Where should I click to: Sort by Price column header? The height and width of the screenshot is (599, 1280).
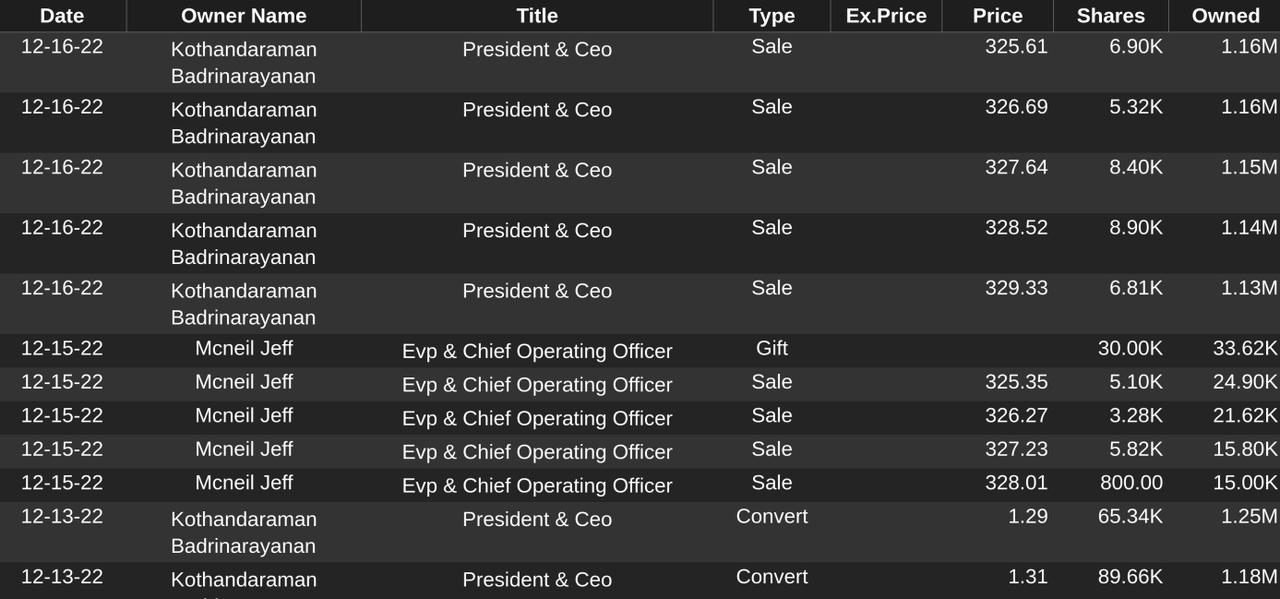click(x=998, y=16)
